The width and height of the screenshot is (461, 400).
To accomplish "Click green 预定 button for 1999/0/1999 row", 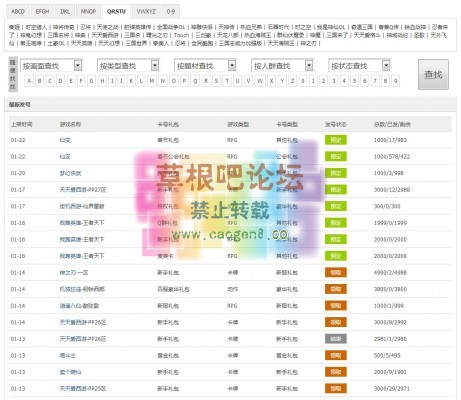I will coord(336,223).
